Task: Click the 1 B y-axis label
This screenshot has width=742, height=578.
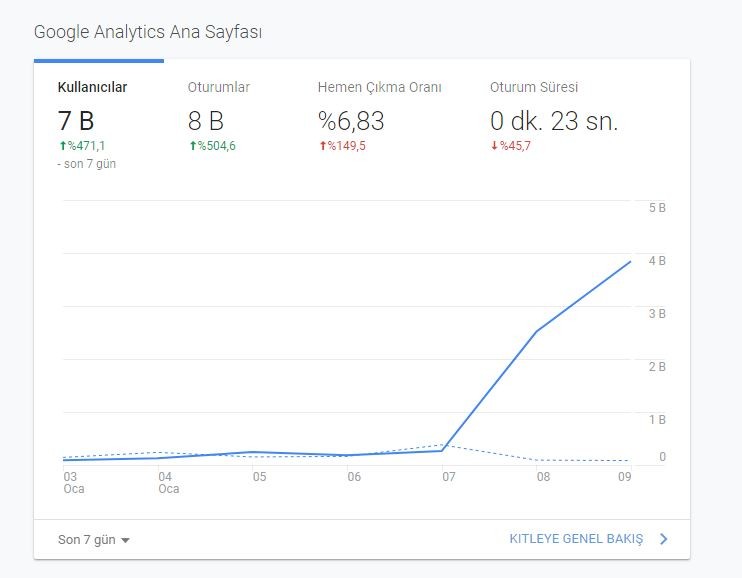Action: pyautogui.click(x=657, y=420)
